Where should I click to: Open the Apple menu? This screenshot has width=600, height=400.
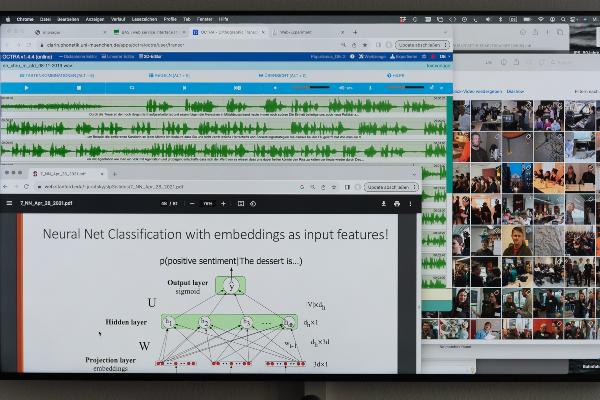tap(8, 19)
